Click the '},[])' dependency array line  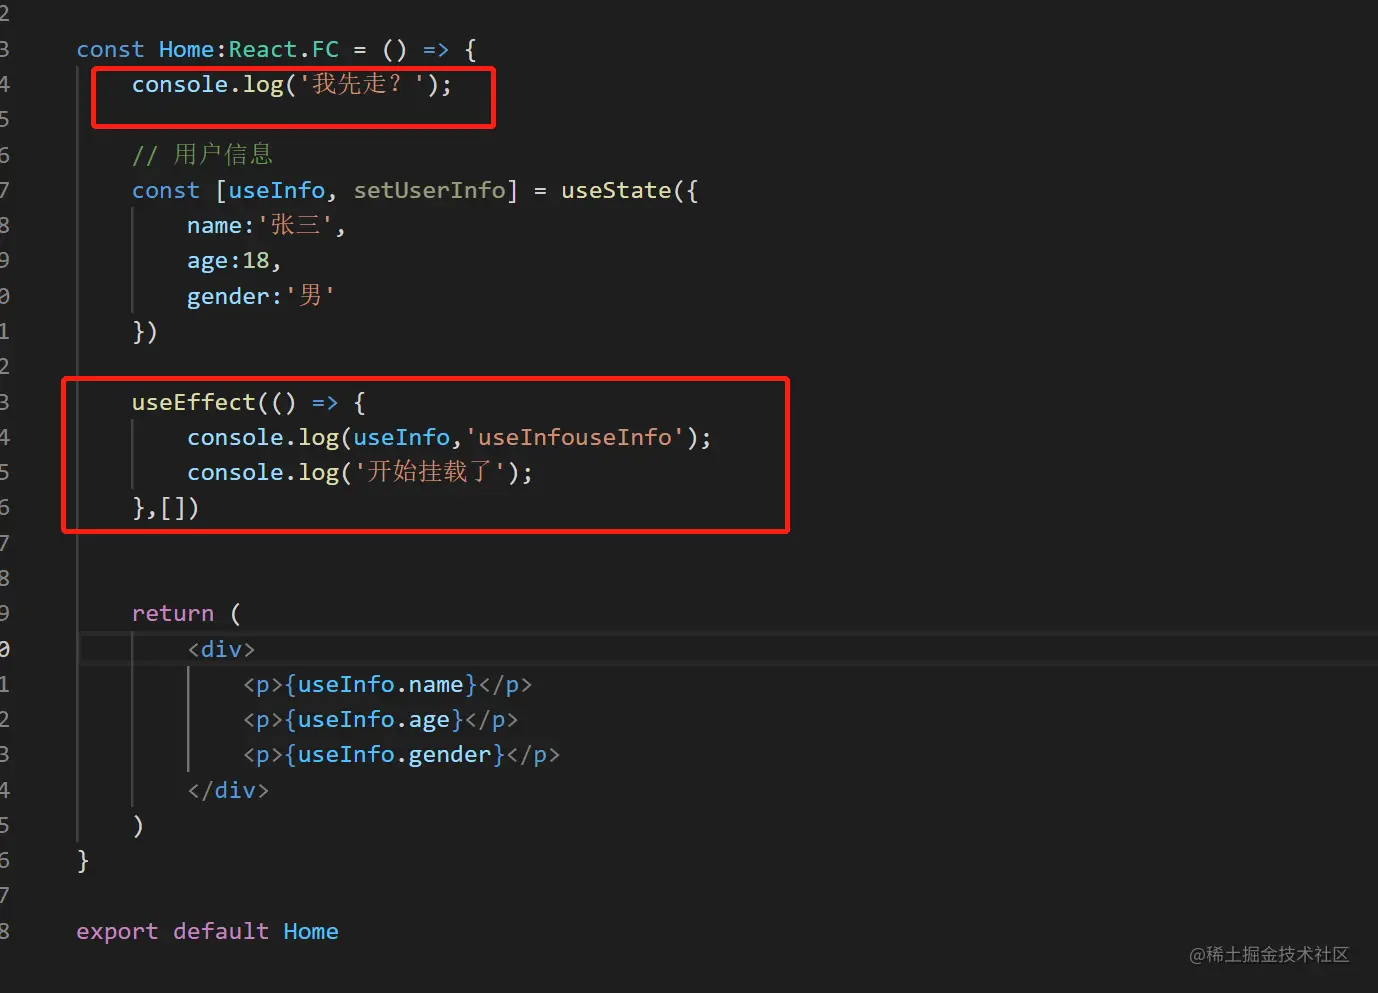pos(166,508)
